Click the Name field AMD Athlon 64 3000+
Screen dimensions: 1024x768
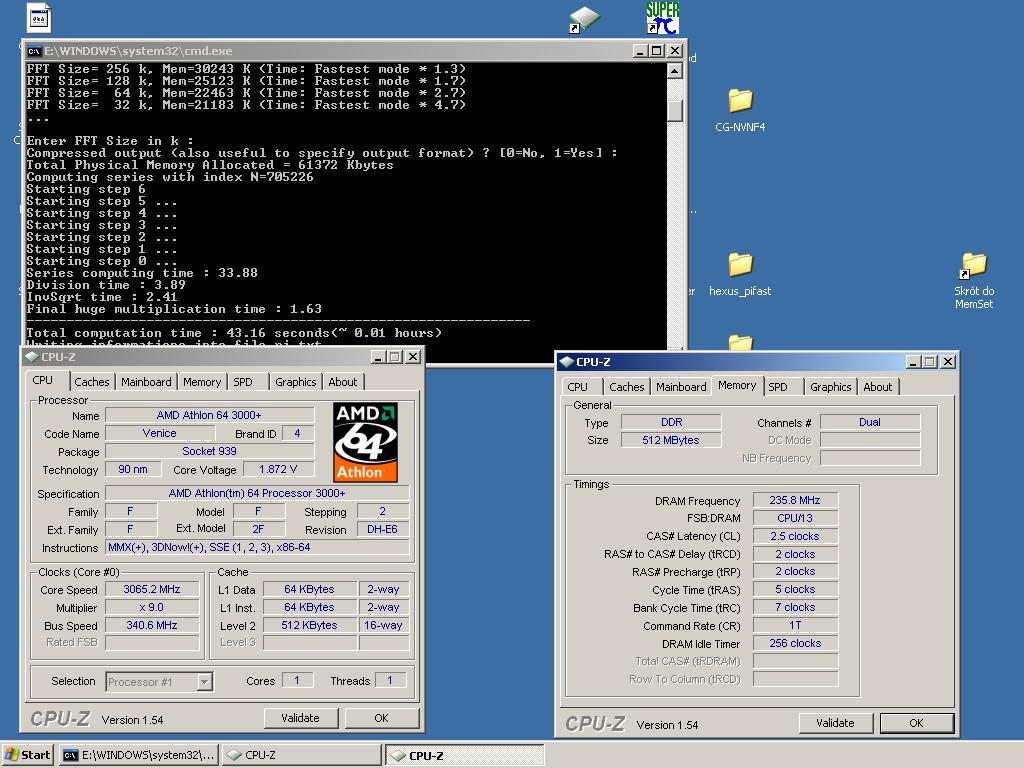(x=209, y=415)
